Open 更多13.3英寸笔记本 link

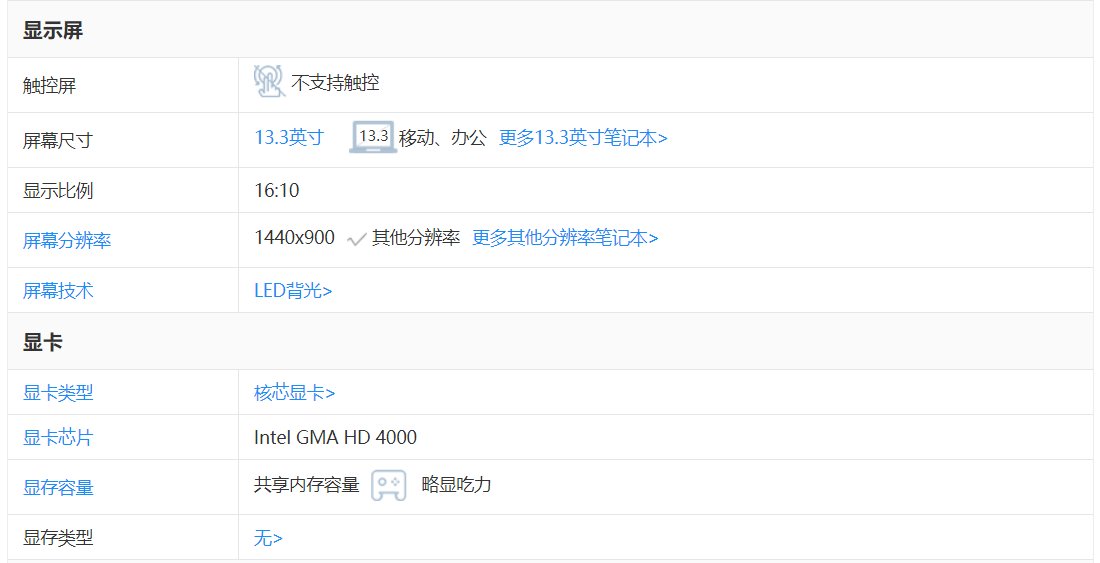tap(583, 137)
